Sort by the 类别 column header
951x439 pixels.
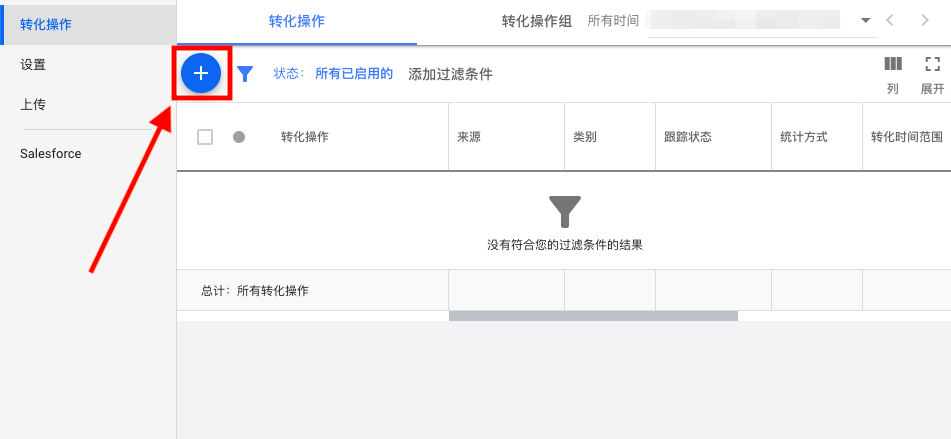(585, 137)
